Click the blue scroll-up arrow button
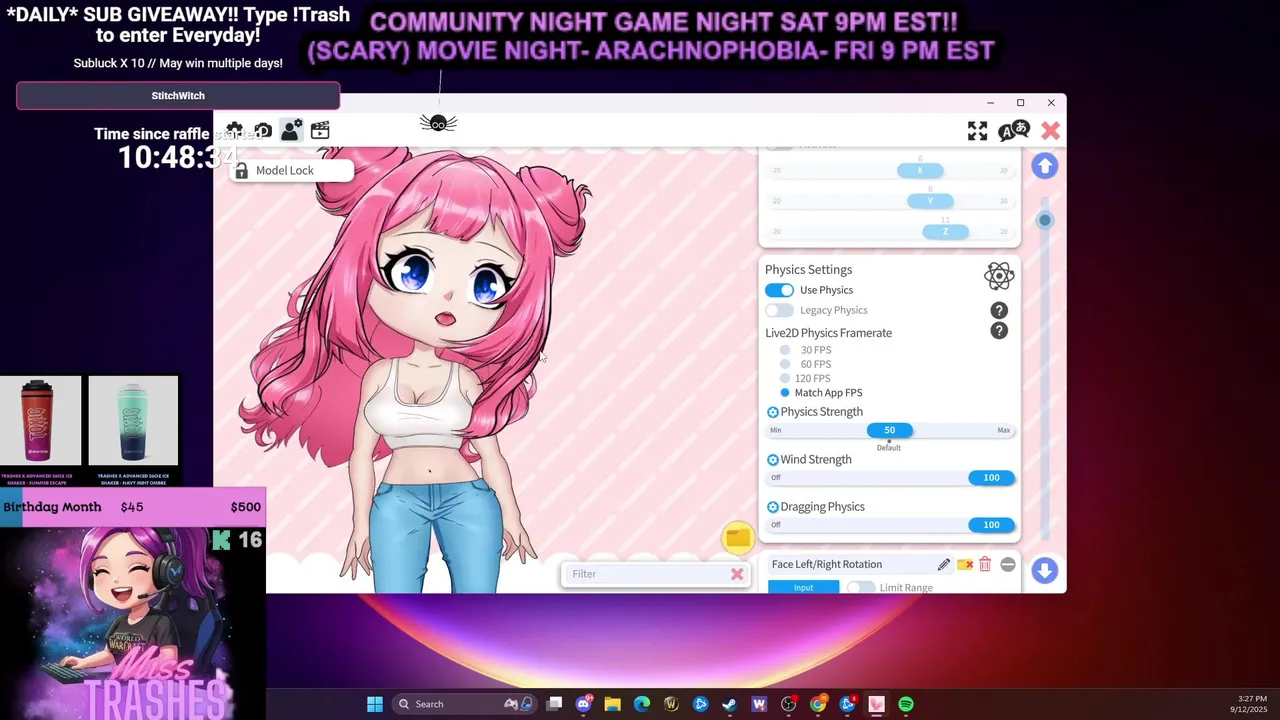Image resolution: width=1280 pixels, height=720 pixels. 1044,166
